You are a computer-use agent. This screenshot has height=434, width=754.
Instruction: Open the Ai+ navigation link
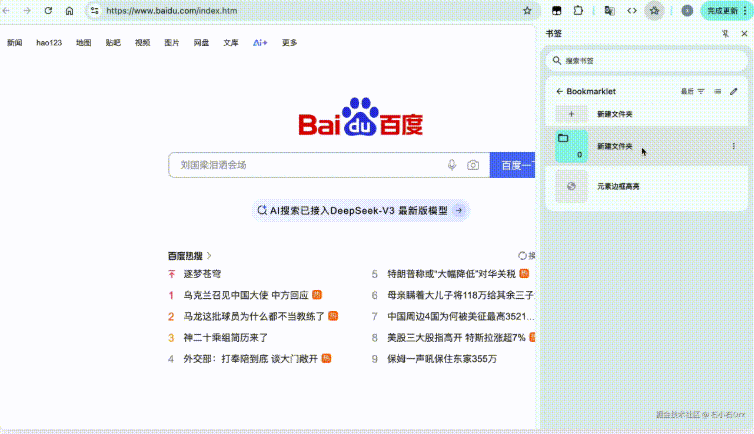(260, 43)
